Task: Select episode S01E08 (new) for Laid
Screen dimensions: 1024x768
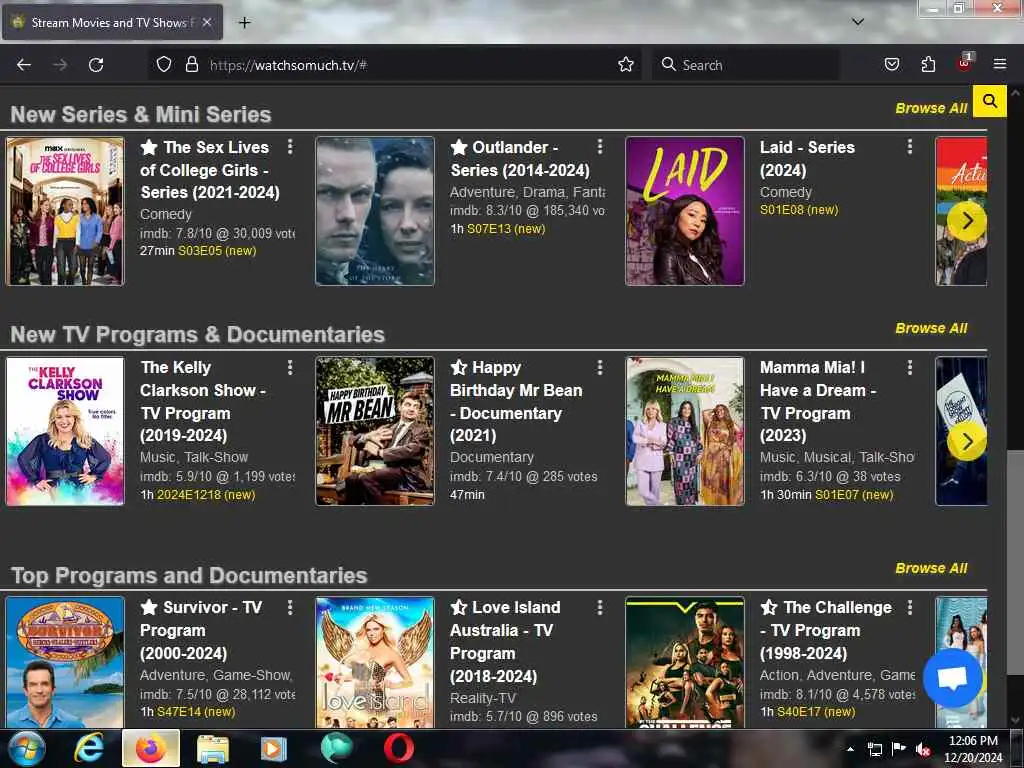Action: [x=799, y=210]
